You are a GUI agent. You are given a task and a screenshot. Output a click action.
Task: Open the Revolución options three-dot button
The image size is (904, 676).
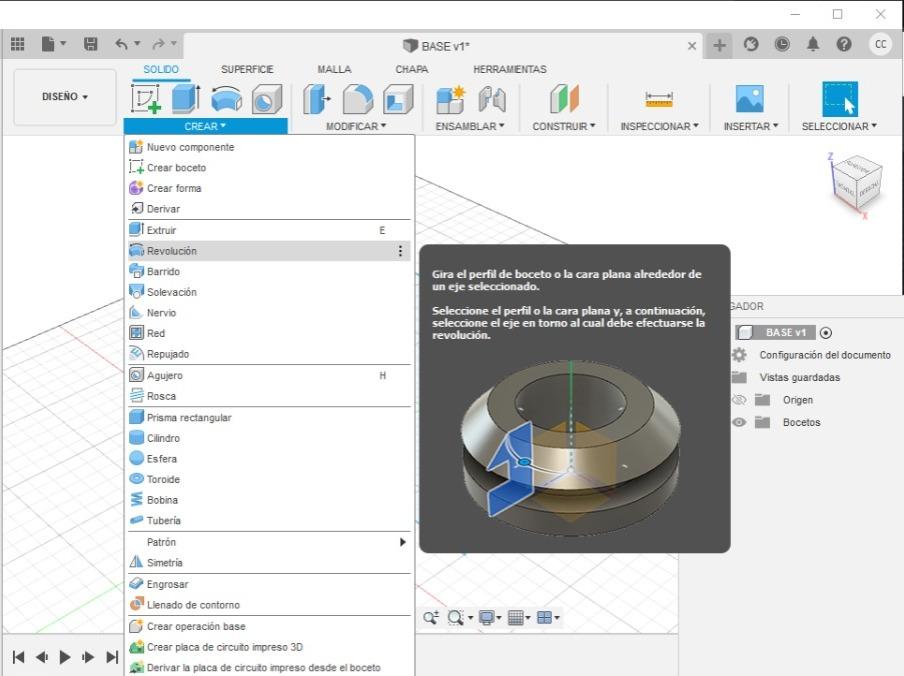pyautogui.click(x=400, y=251)
